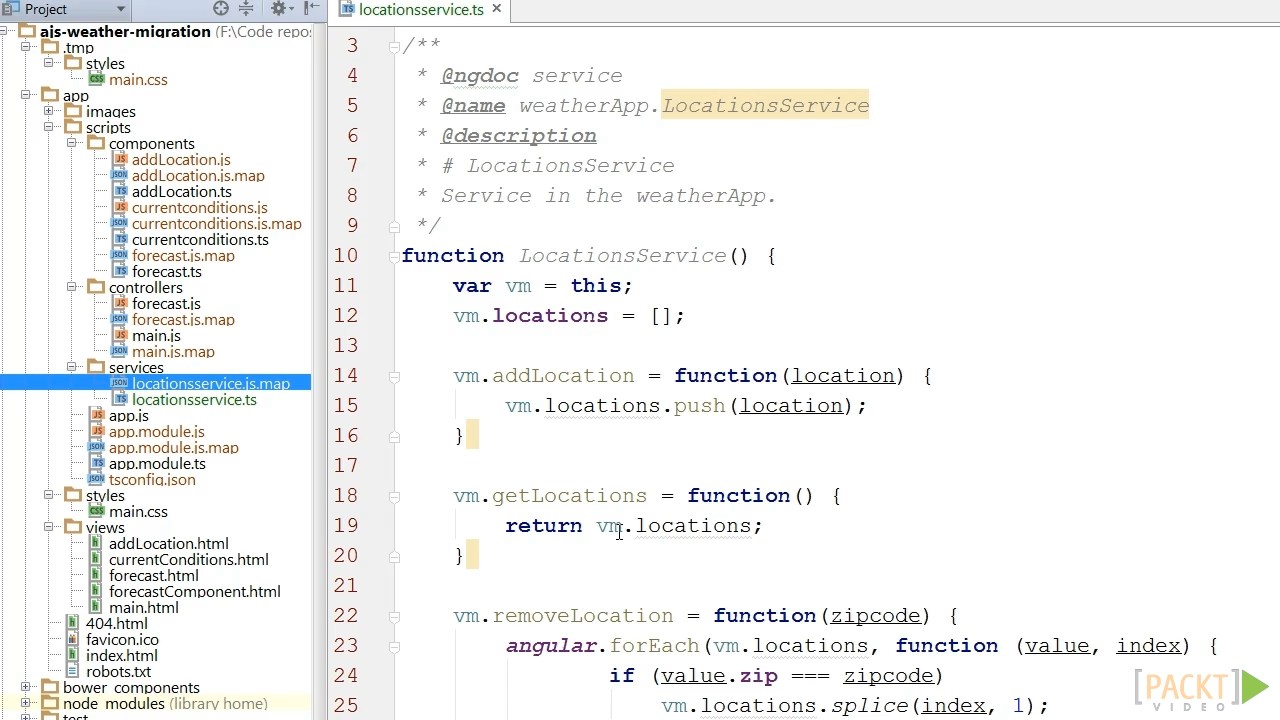1280x720 pixels.
Task: Place cursor on vm.locations = [] at line 12
Action: pos(569,315)
